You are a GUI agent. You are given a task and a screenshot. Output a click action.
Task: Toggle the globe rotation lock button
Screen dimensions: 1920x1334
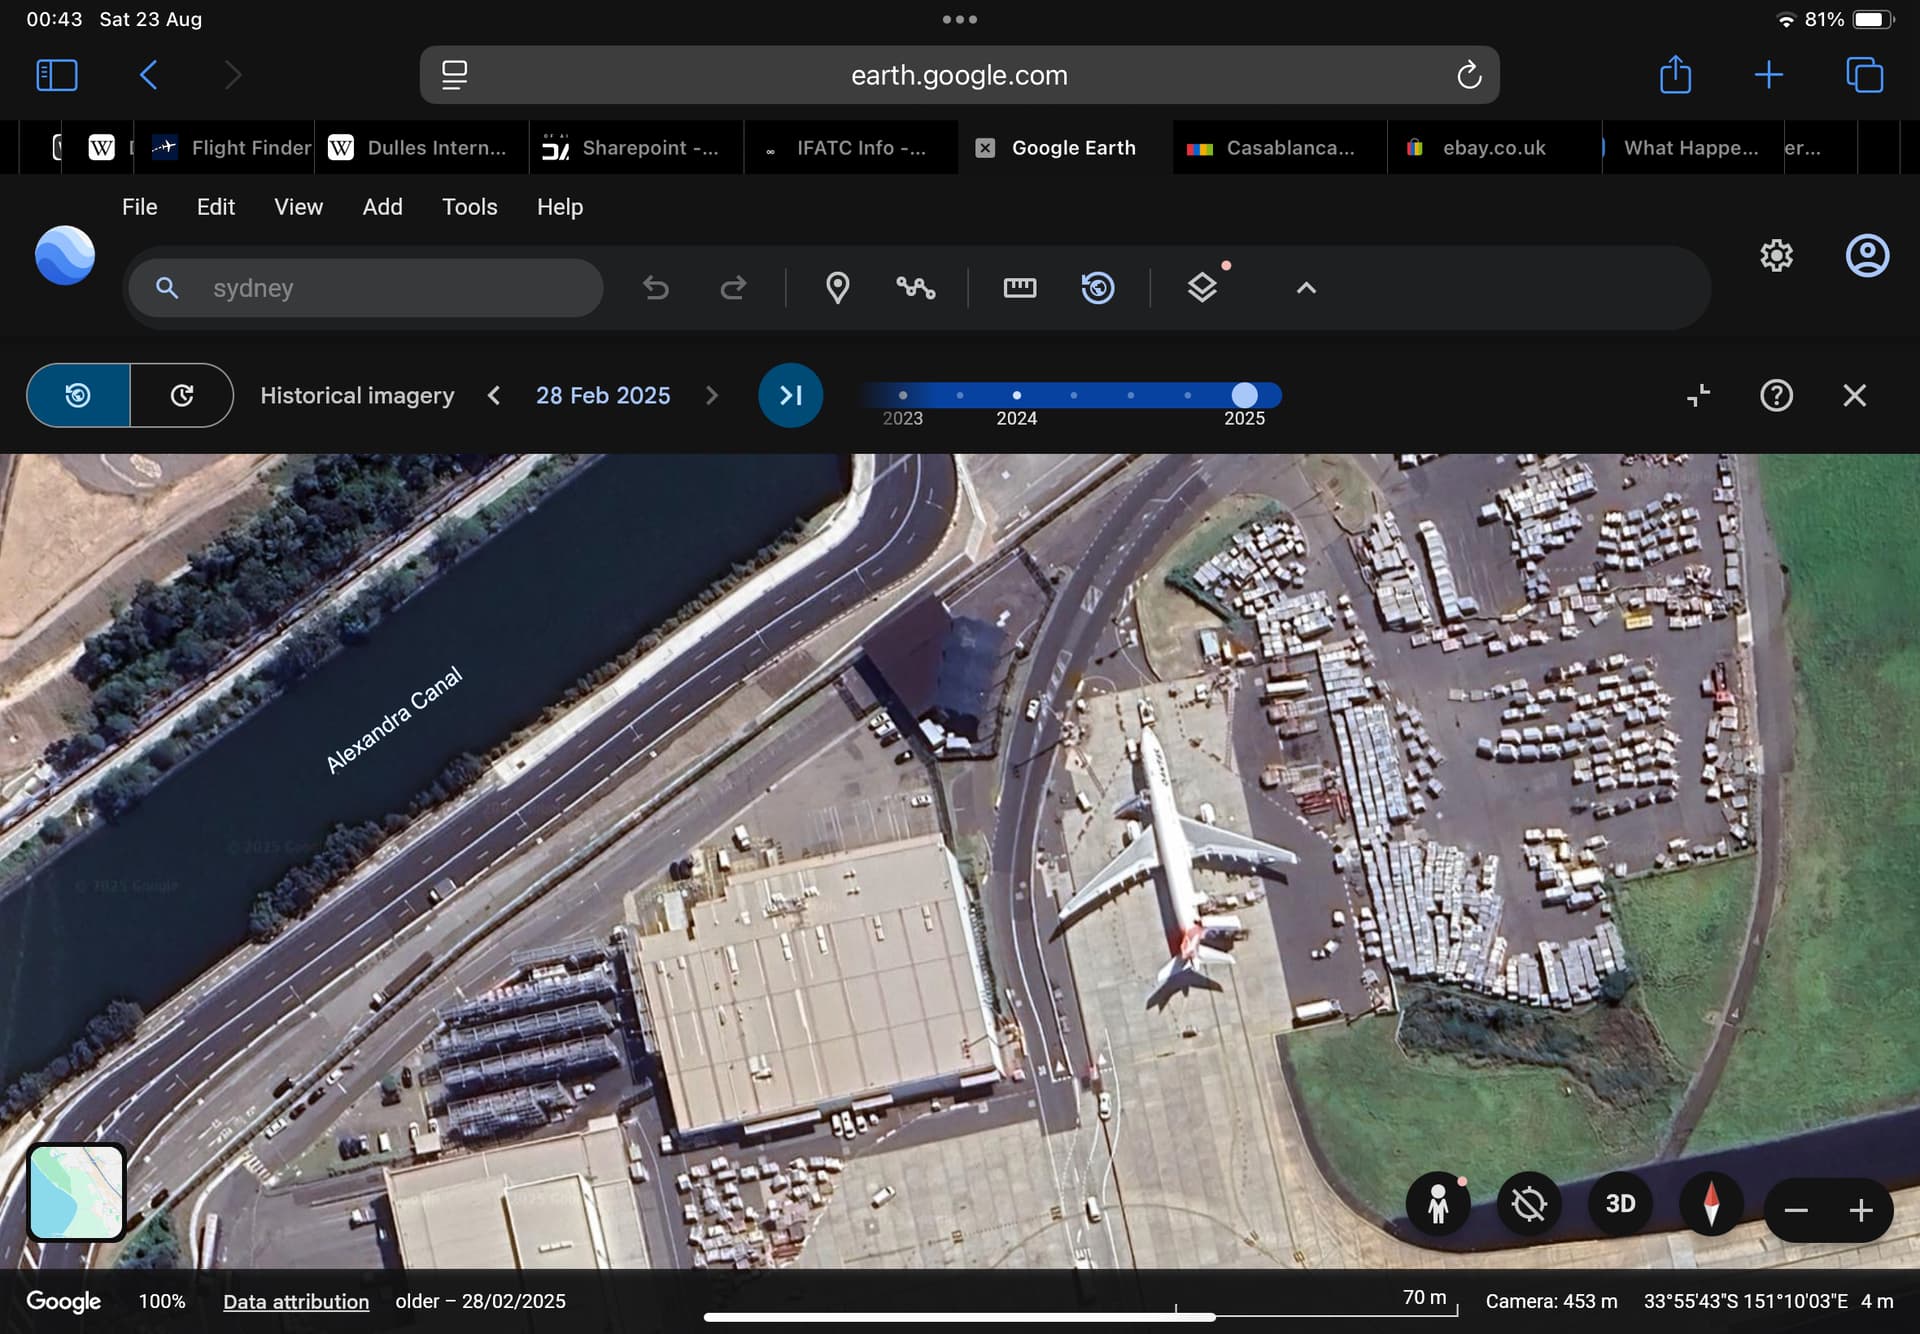click(x=1529, y=1205)
